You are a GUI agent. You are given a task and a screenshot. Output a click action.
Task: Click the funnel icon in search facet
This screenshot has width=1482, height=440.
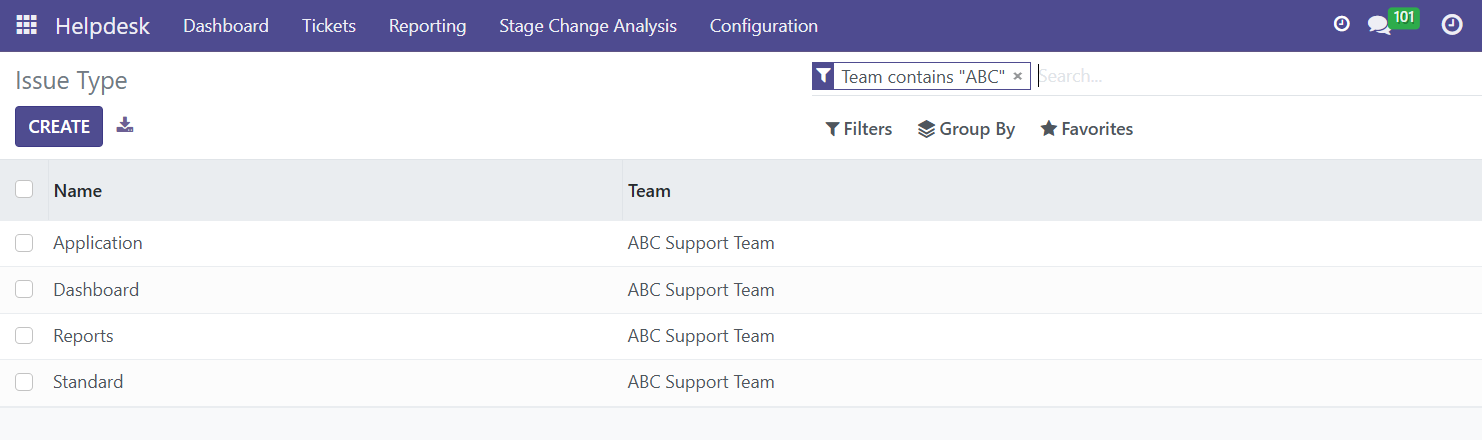pos(823,76)
